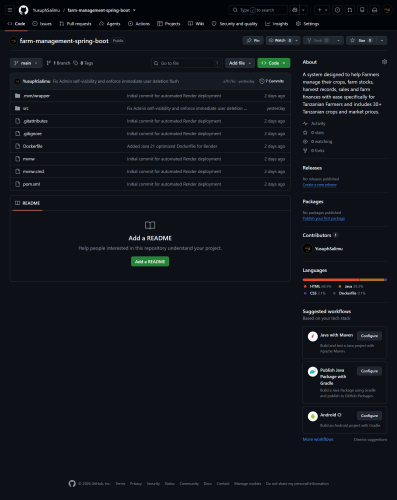The width and height of the screenshot is (397, 500).
Task: Open the Wiki tab
Action: 196,24
